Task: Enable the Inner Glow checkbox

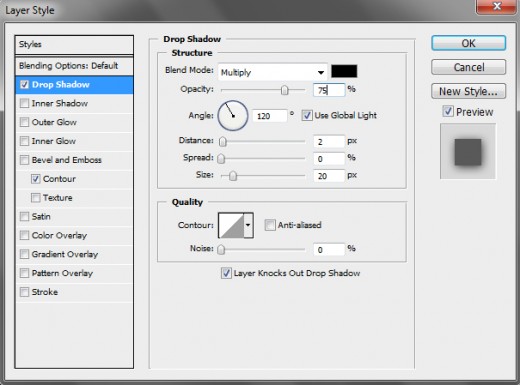Action: click(24, 141)
